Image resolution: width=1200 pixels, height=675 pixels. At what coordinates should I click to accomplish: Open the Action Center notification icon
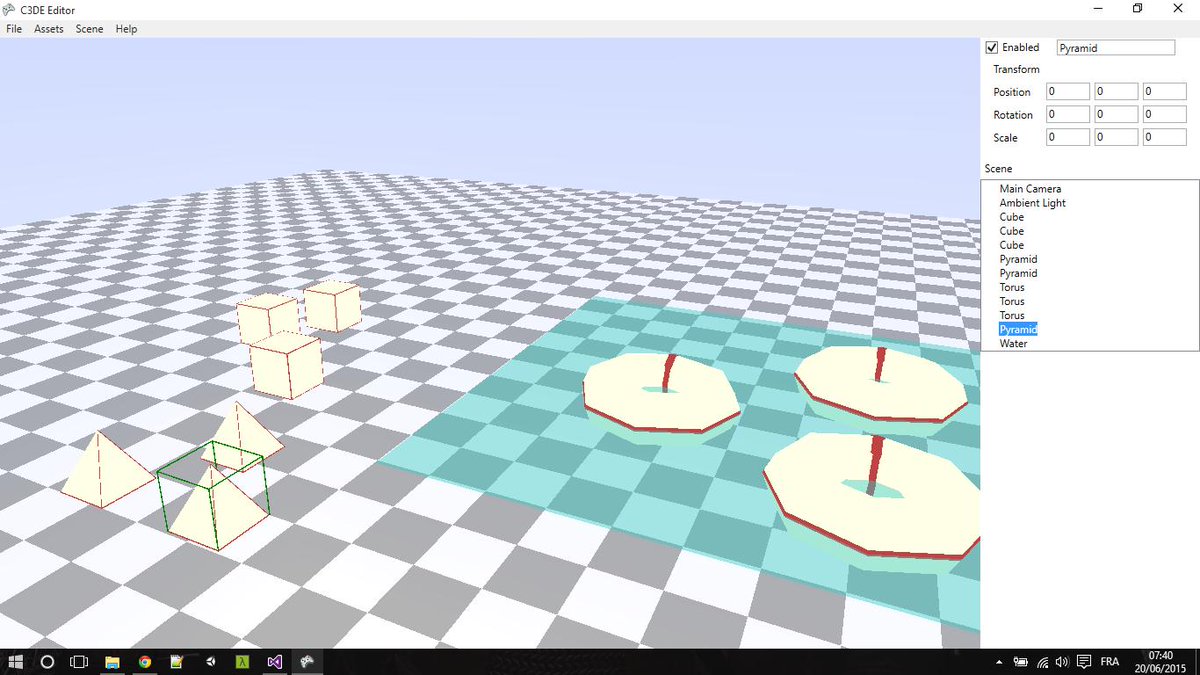coord(1083,662)
